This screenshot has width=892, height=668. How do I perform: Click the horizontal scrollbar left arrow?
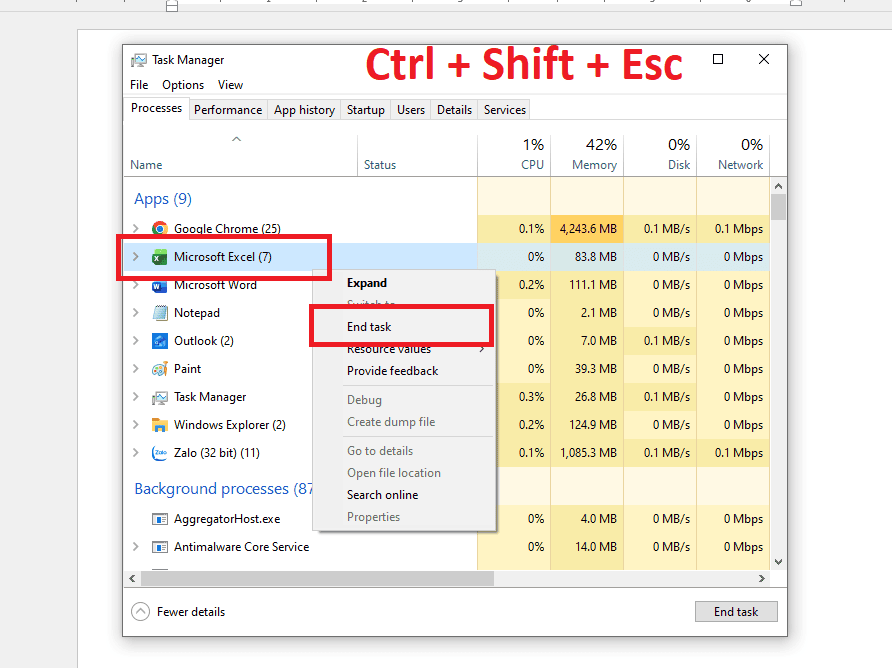132,579
